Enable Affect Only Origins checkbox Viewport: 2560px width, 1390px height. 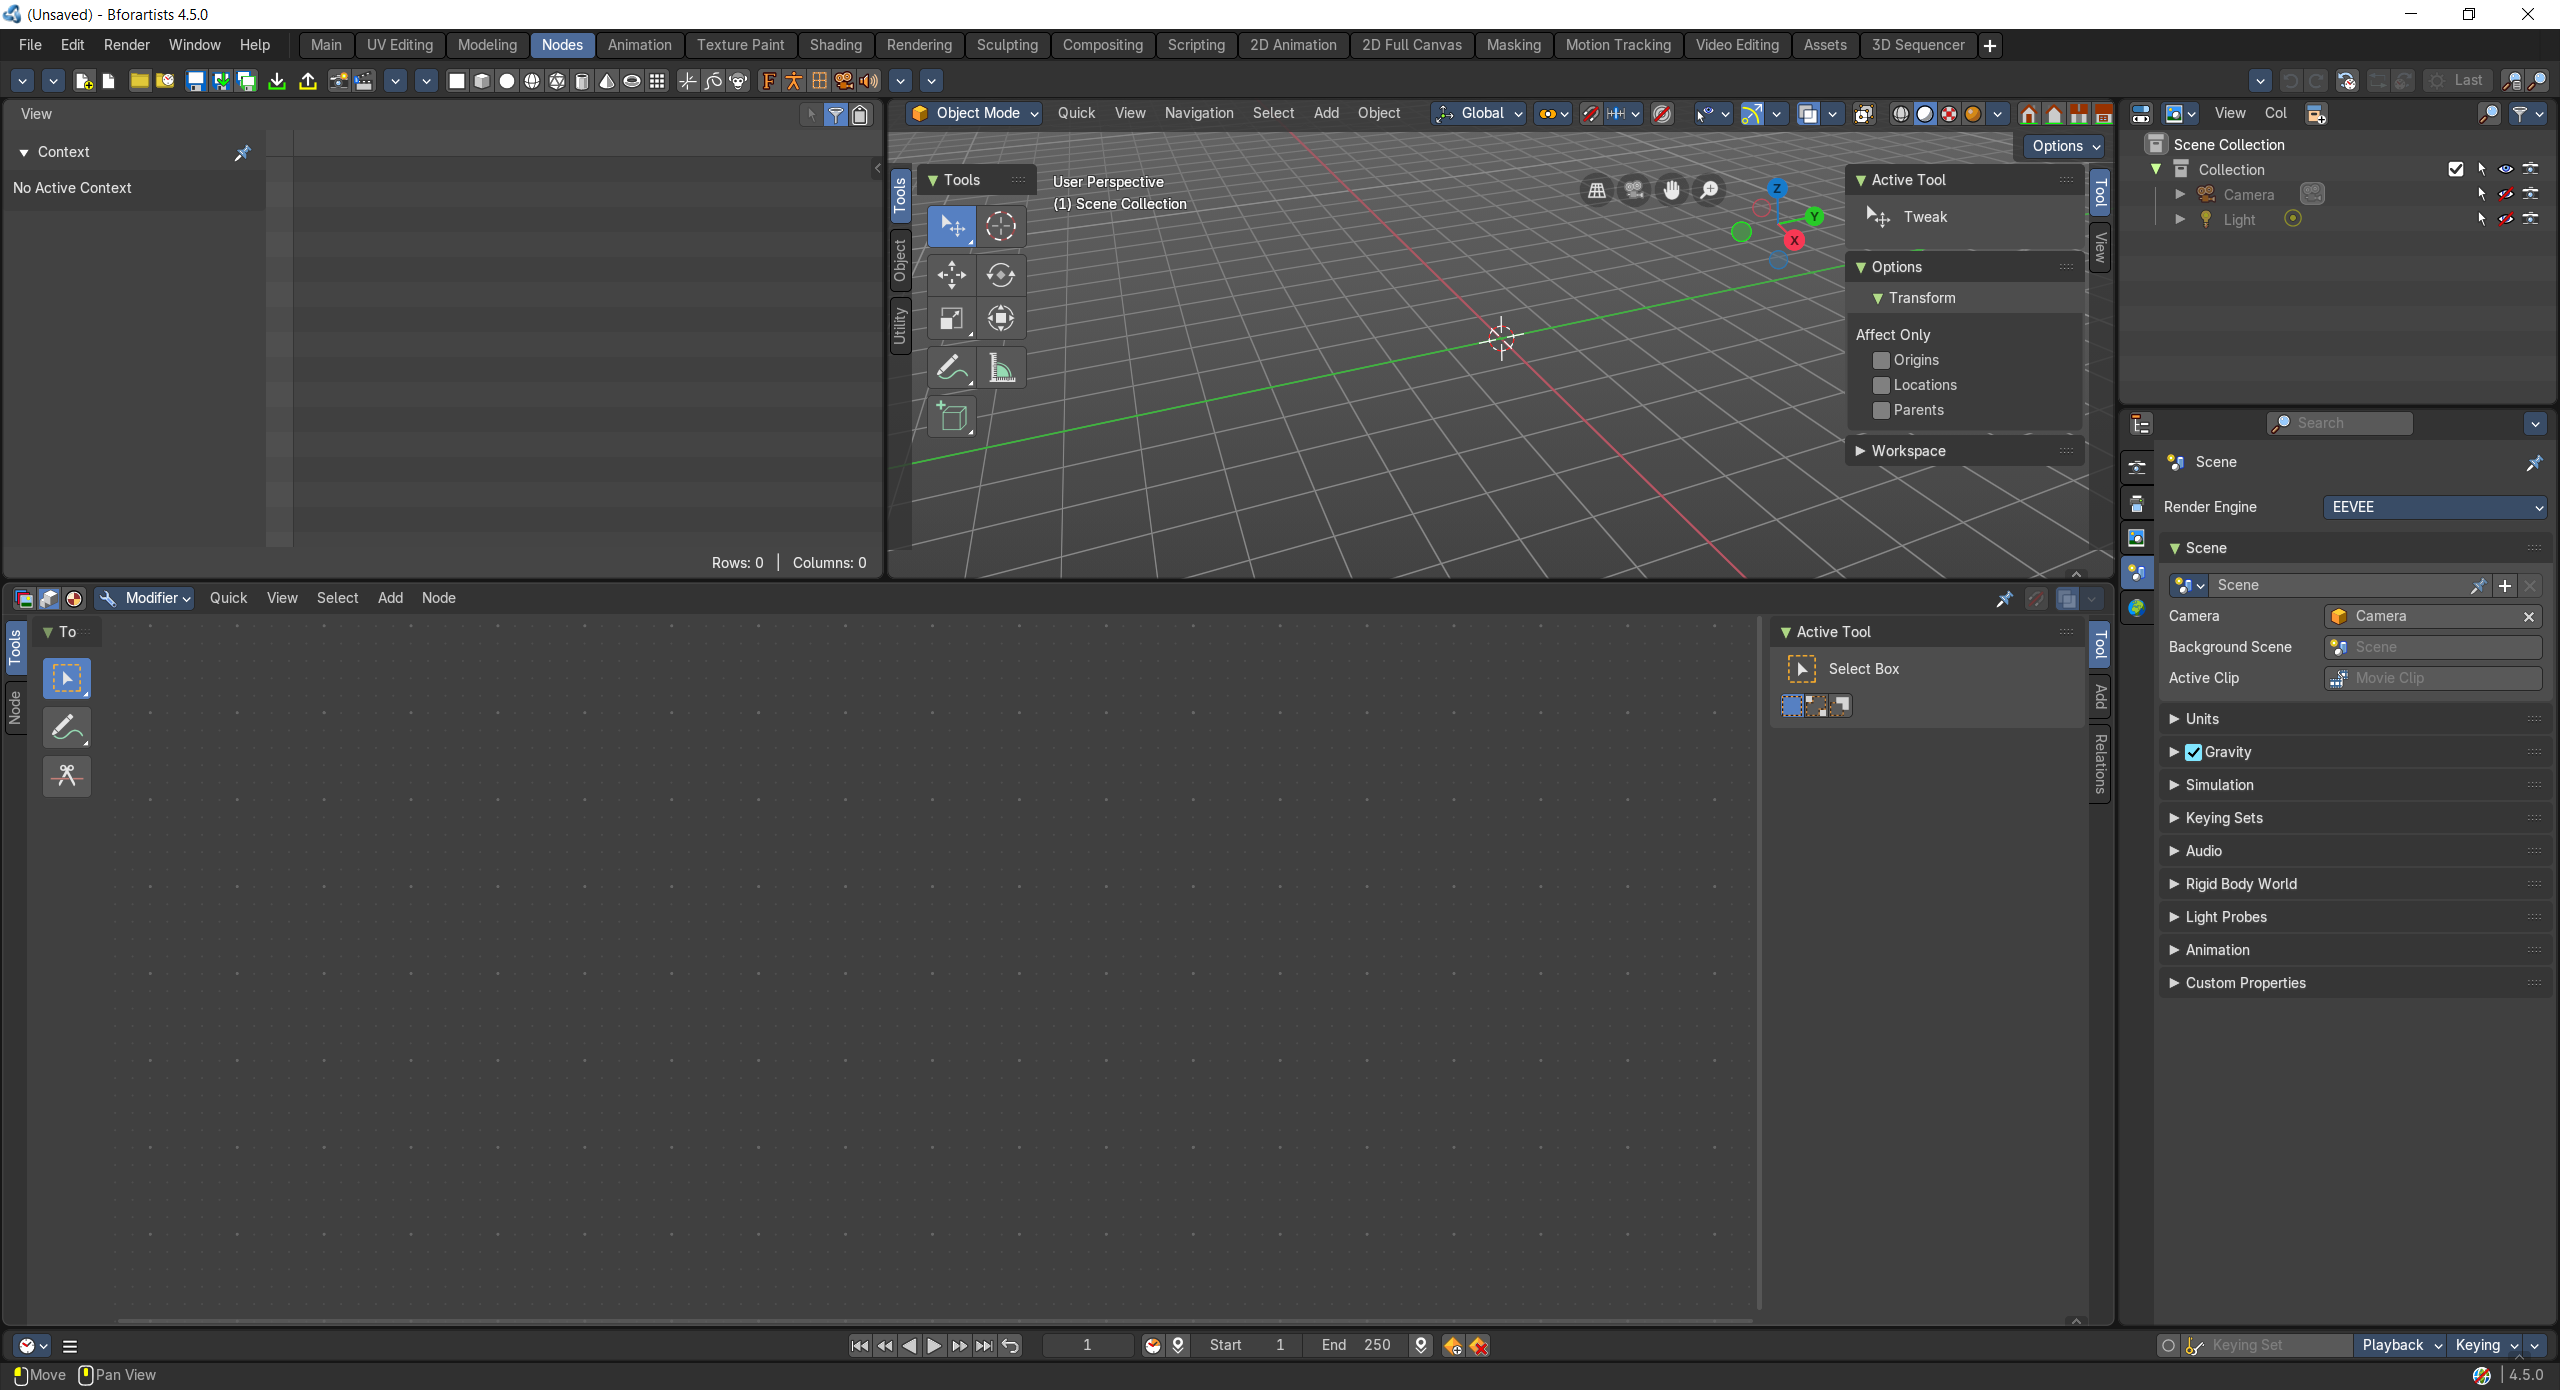(x=1881, y=360)
